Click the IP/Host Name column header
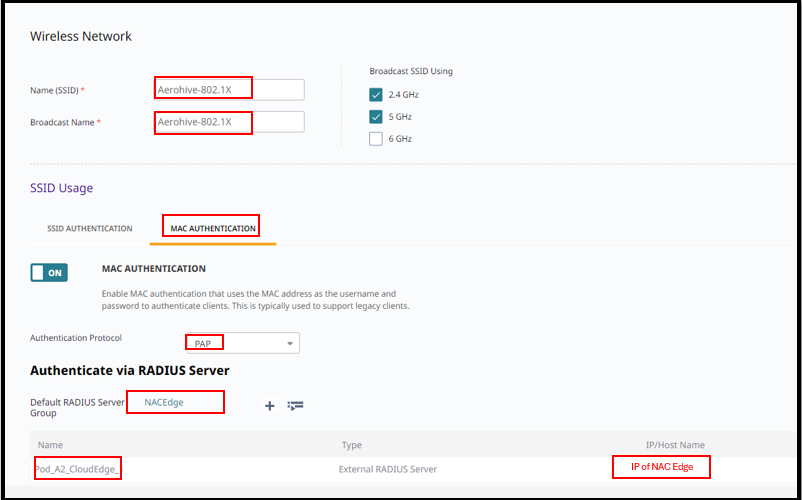 tap(675, 445)
